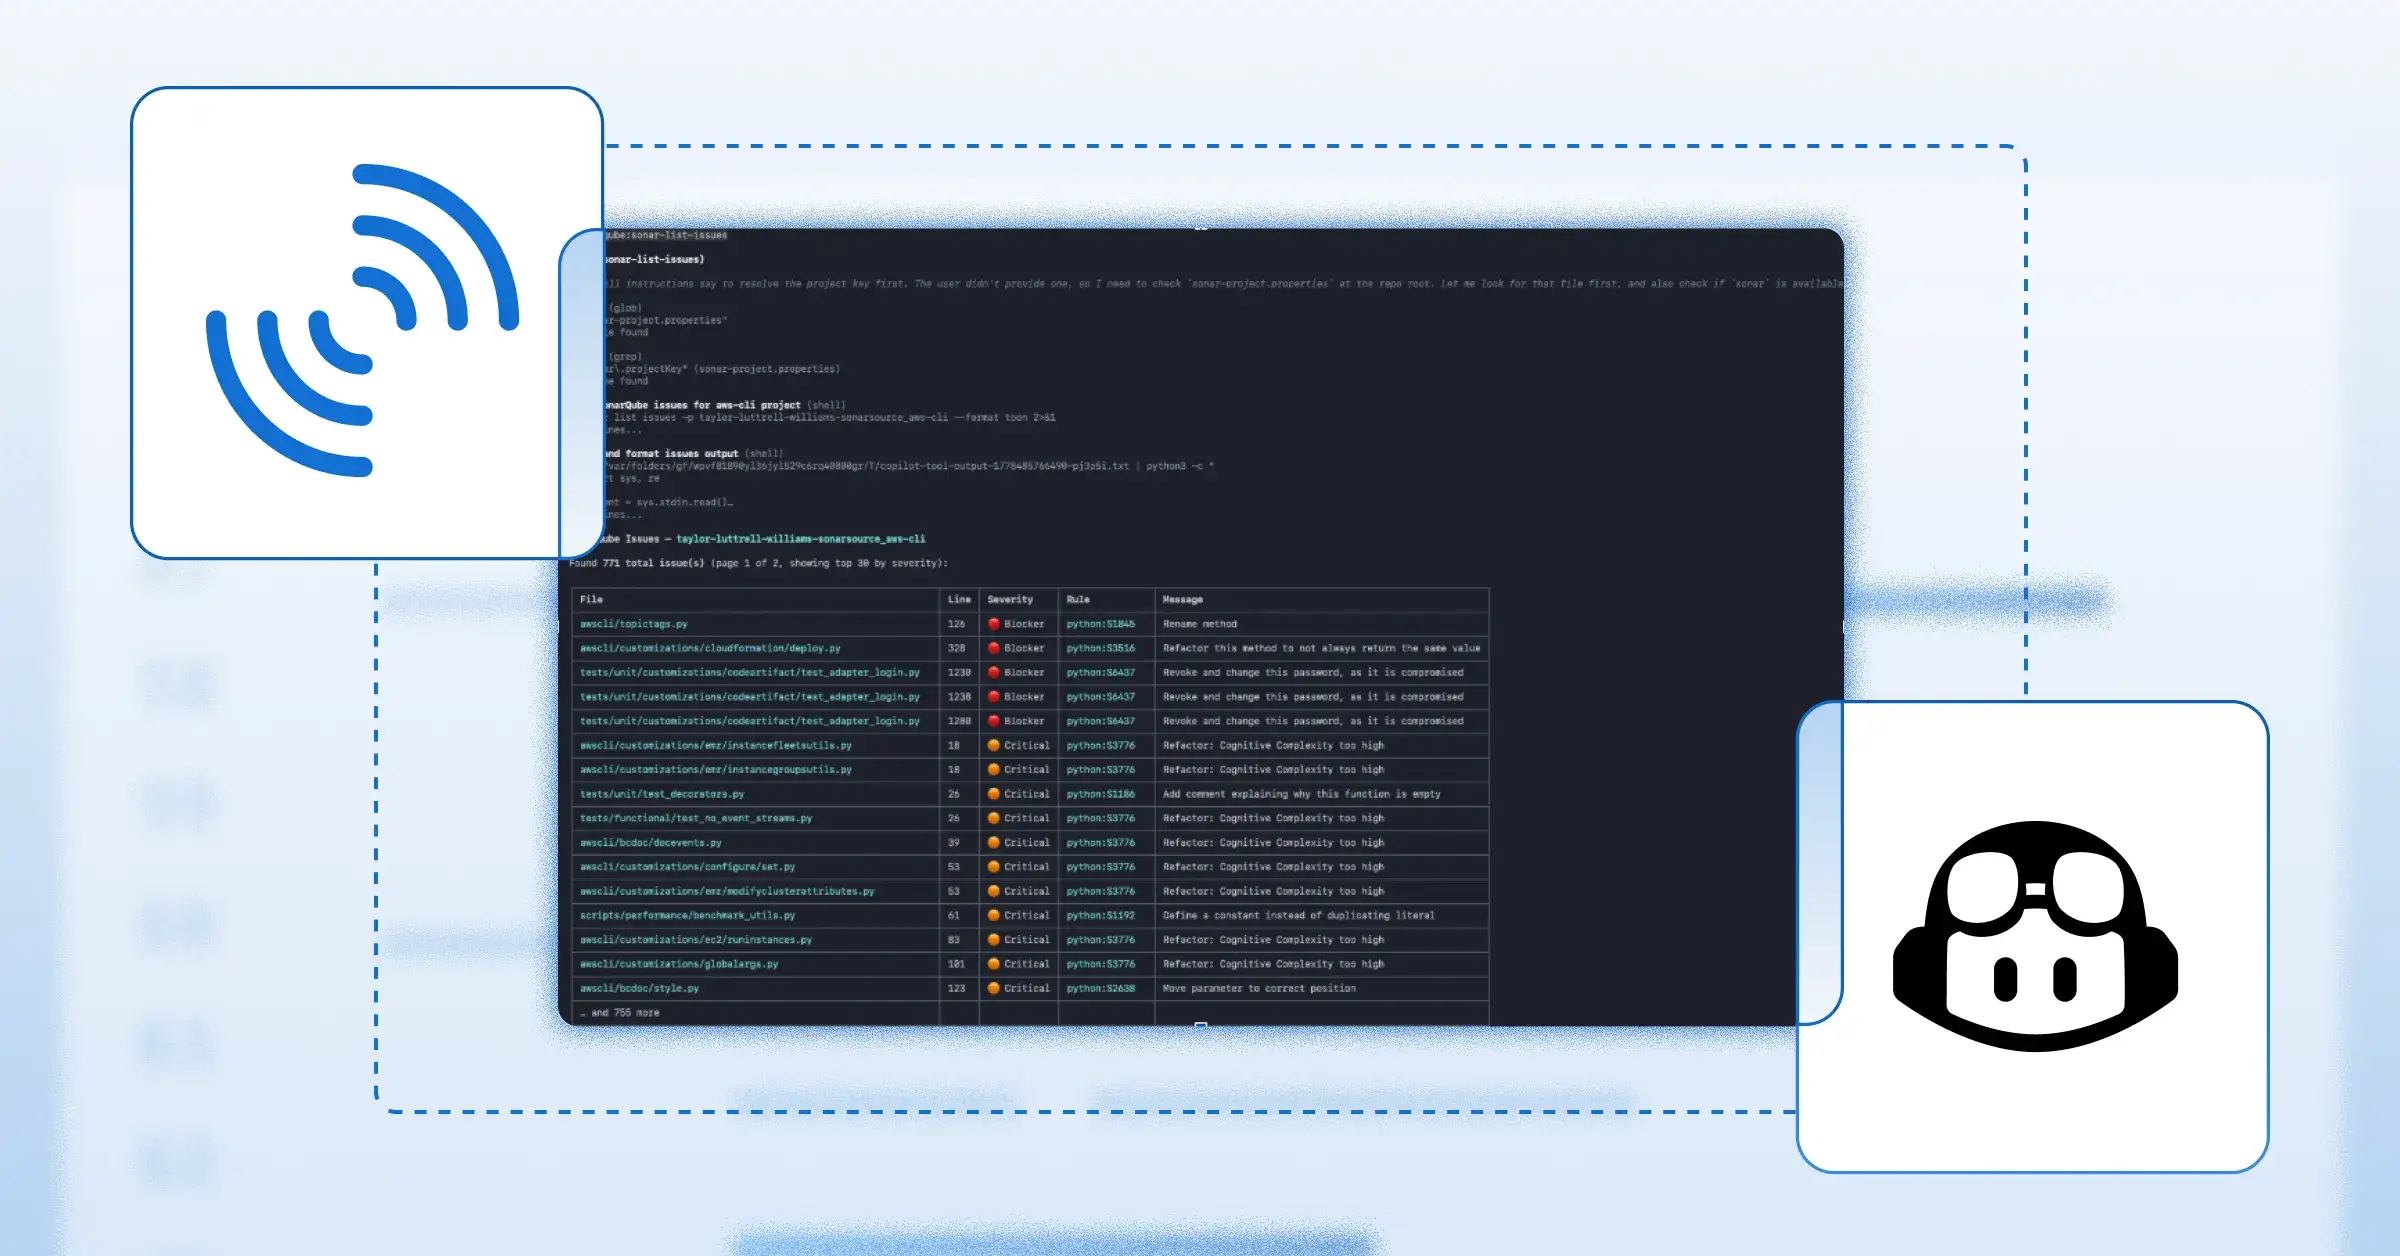
Task: Click the GitHub Copilot mascot logo card
Action: [x=2033, y=937]
